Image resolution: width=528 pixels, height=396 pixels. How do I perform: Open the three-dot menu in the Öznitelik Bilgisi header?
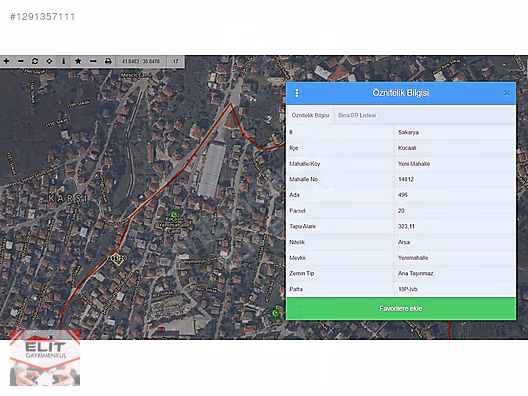[297, 93]
